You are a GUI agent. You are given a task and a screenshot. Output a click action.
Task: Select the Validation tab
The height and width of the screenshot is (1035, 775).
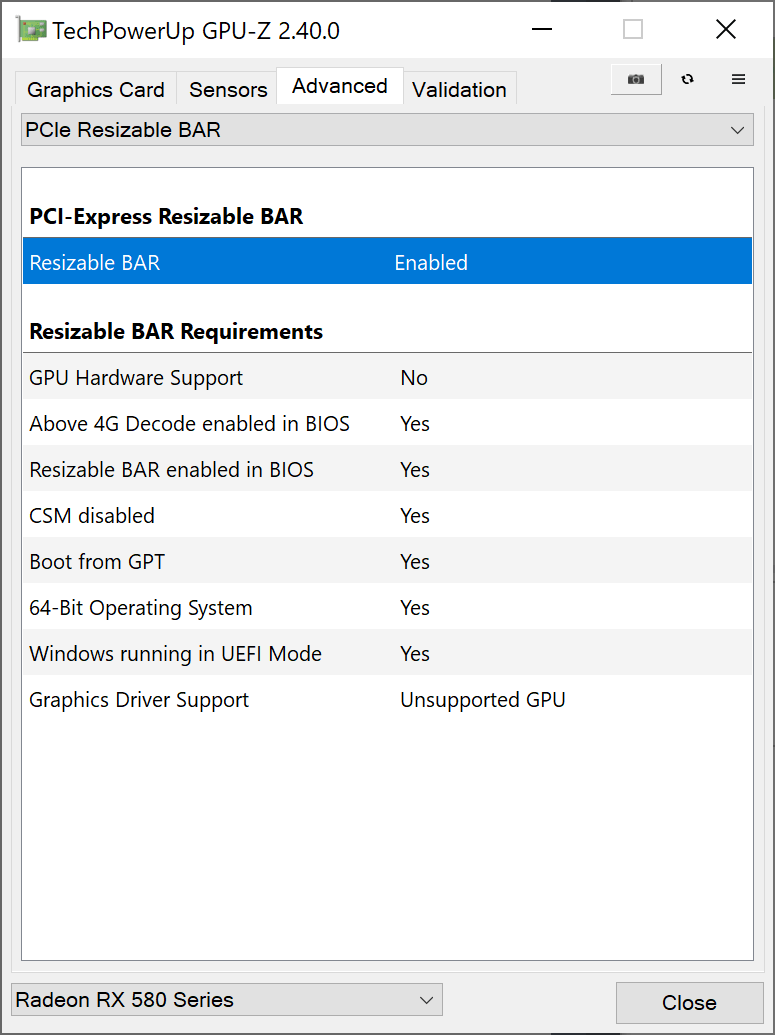pos(459,90)
